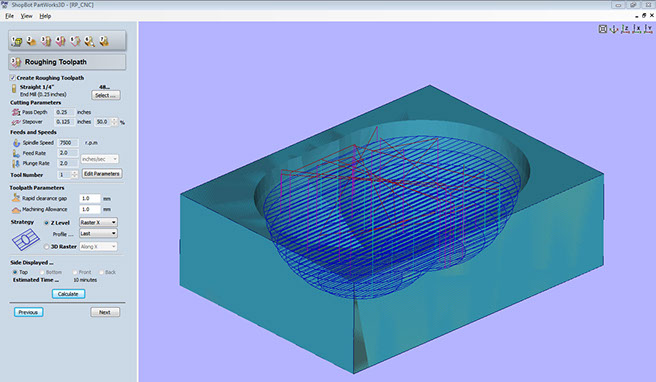Select Back side displayed radio button
This screenshot has height=382, width=656.
click(101, 272)
